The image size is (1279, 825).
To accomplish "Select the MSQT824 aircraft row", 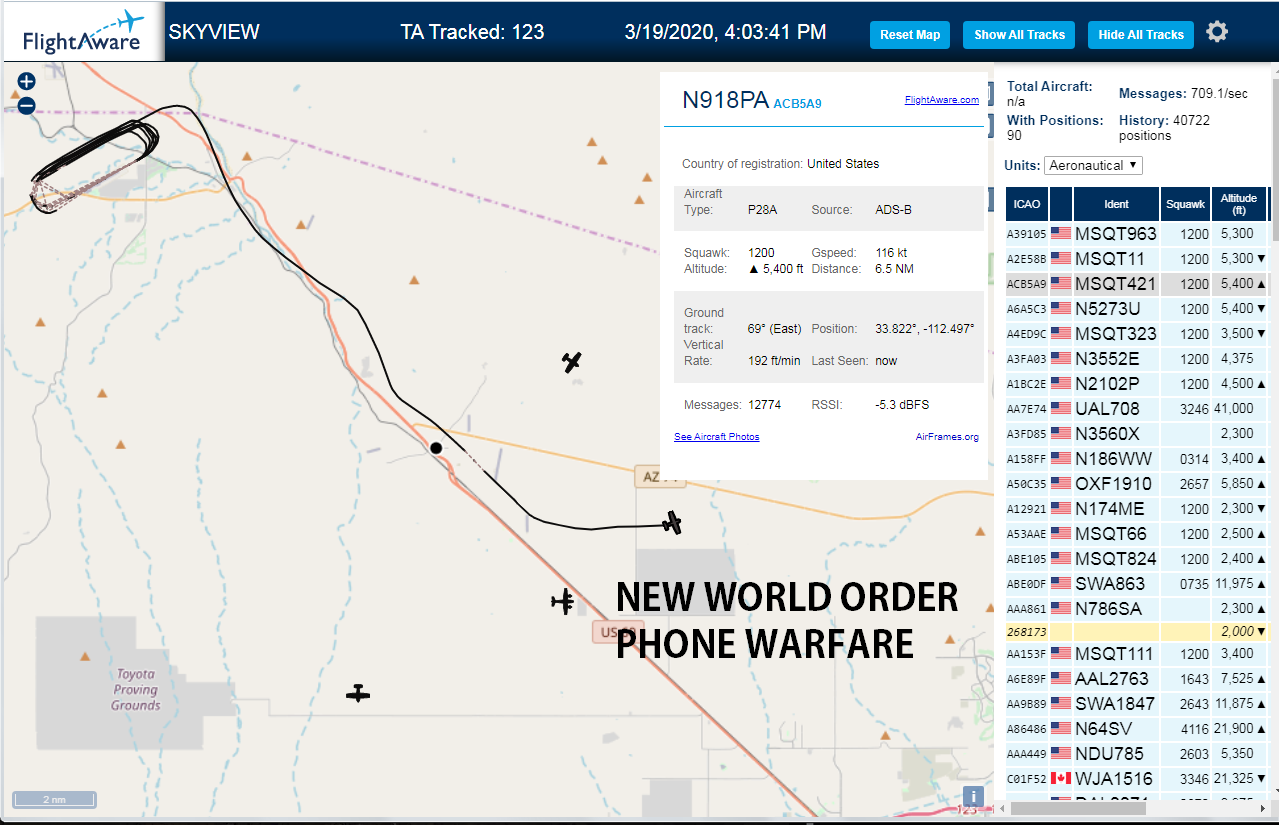I will tap(1137, 559).
